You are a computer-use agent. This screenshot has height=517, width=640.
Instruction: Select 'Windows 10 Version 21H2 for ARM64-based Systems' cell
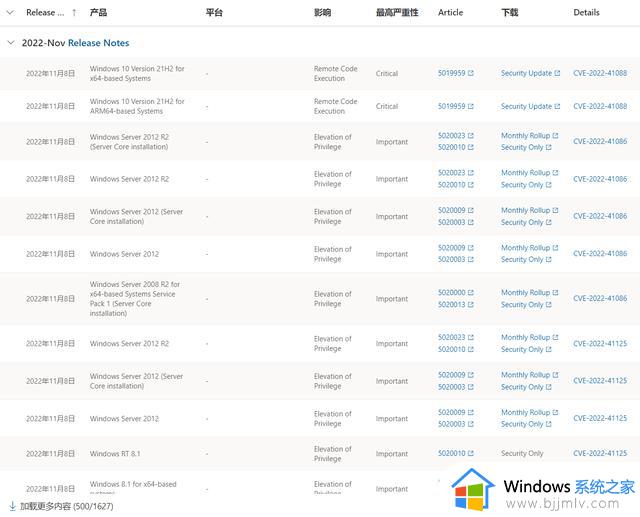tap(137, 106)
